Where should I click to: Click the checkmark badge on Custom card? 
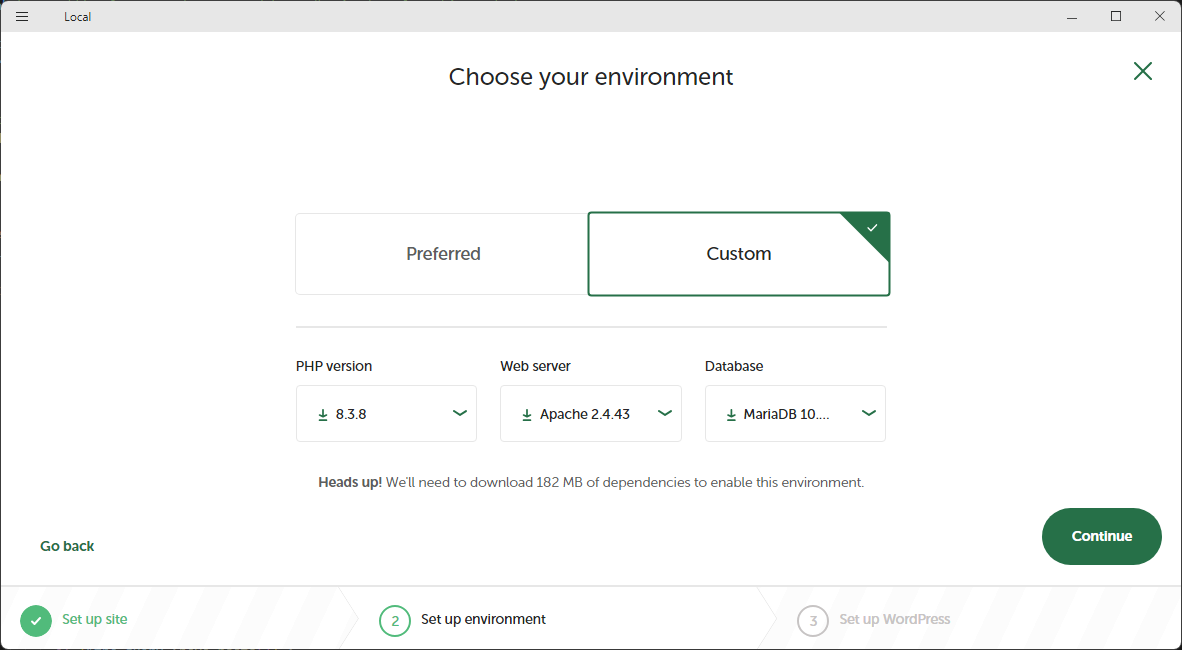click(x=873, y=228)
